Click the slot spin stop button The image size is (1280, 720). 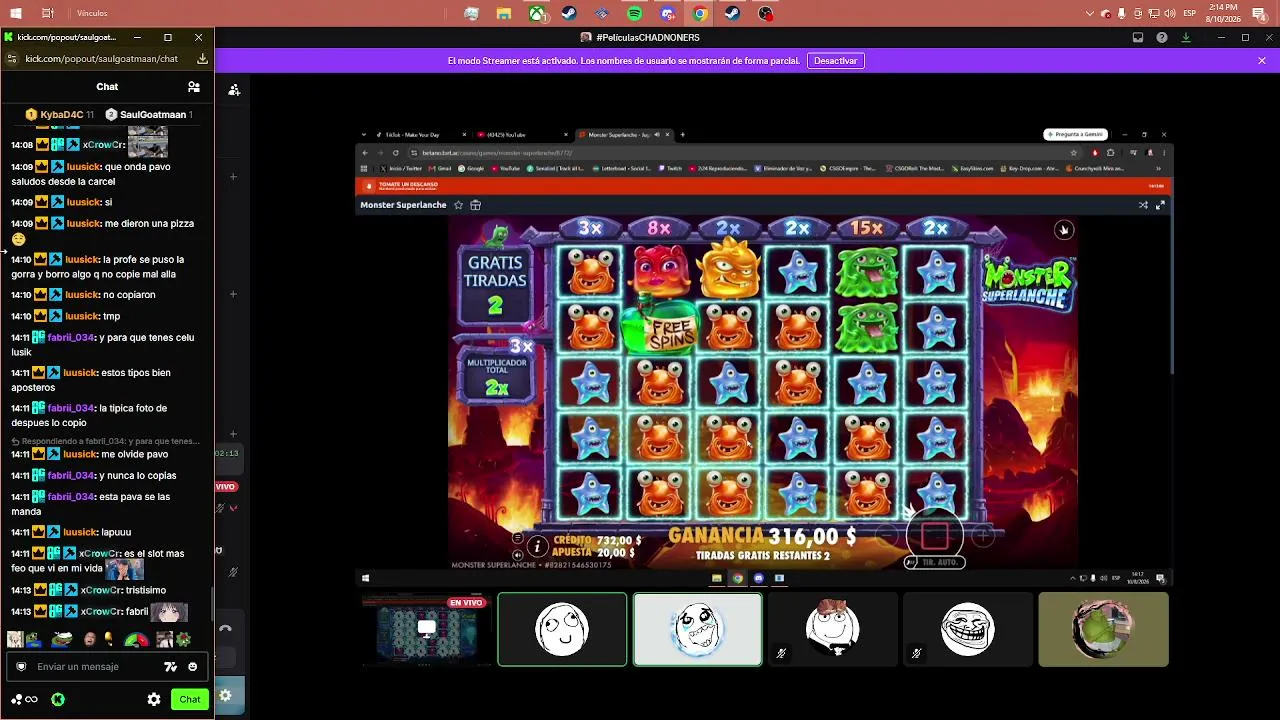pyautogui.click(x=934, y=536)
